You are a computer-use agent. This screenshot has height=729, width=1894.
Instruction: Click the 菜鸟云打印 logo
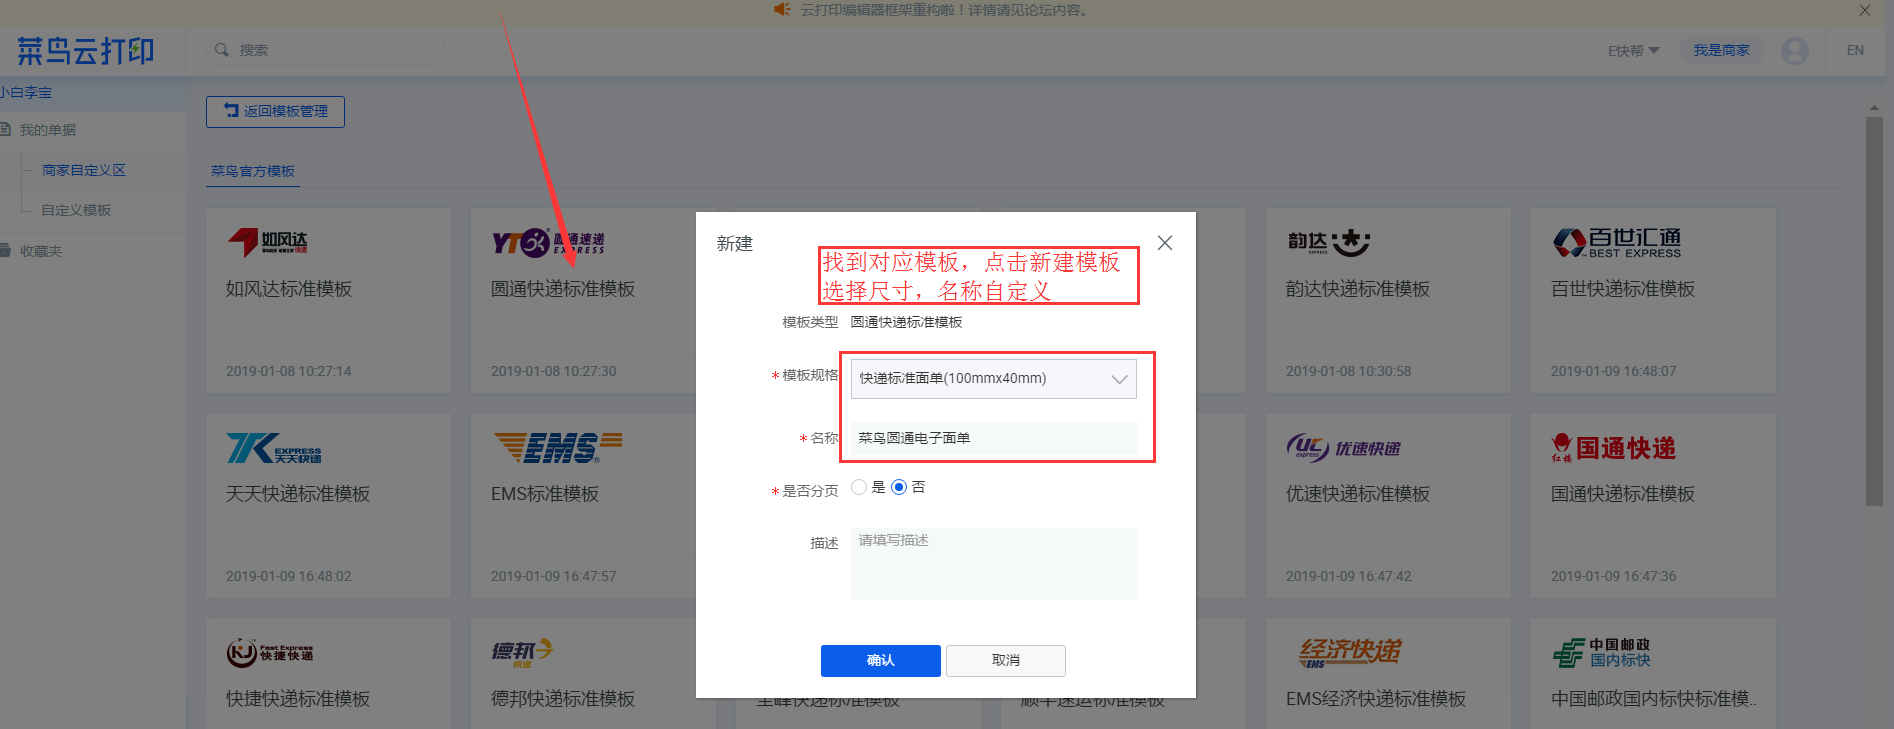coord(86,51)
